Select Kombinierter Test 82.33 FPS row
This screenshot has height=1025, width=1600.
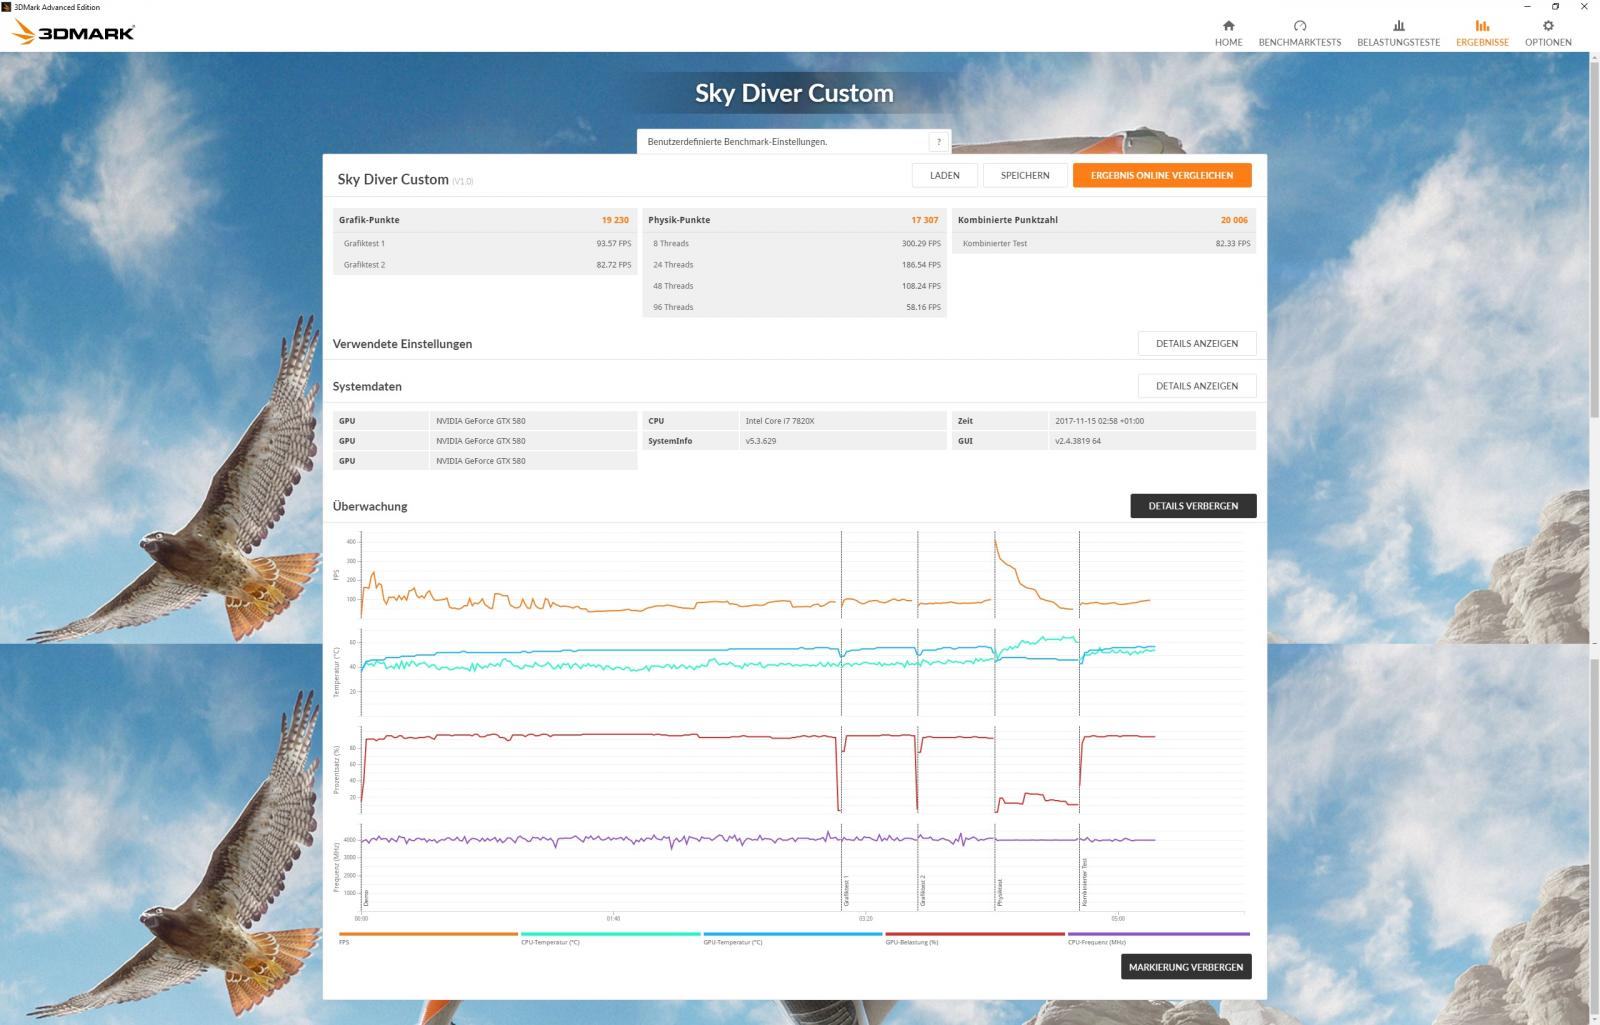tap(1104, 243)
